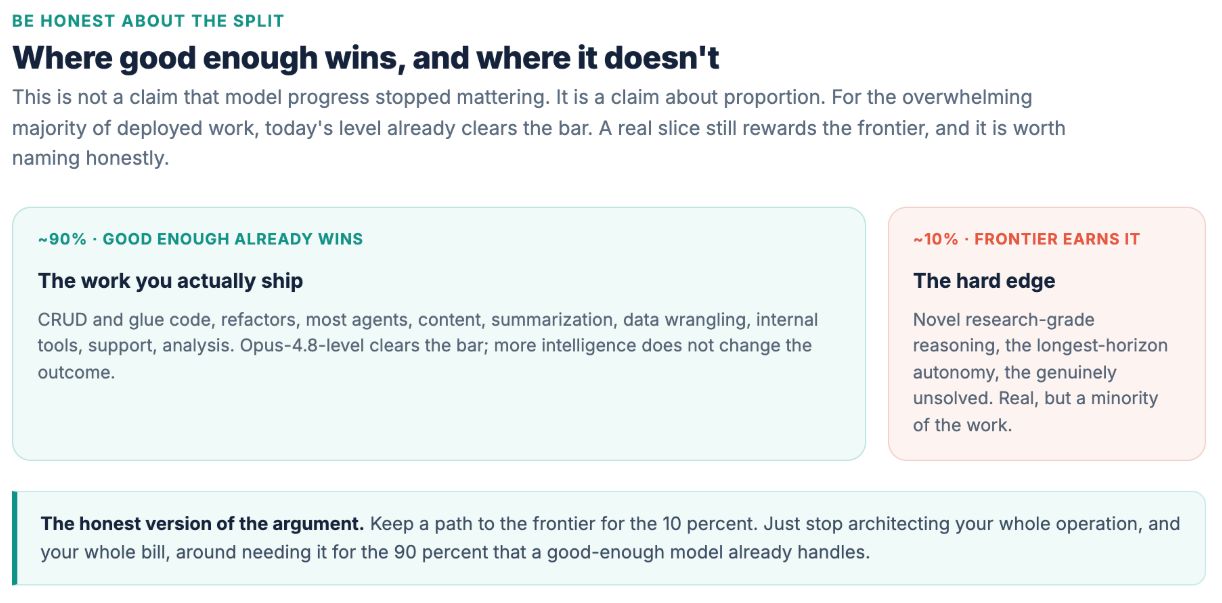Screen dimensions: 1222x603
Task: Select the '~10% · Frontier earns it' label
Action: pyautogui.click(x=1026, y=239)
